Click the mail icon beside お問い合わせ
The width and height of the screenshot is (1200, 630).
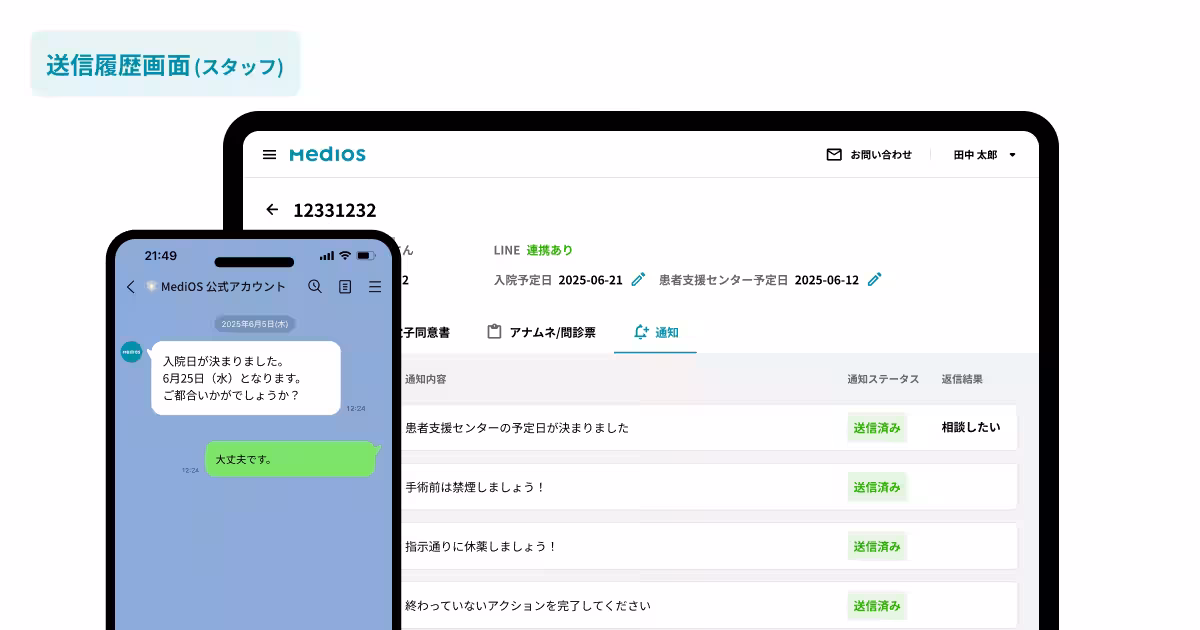(834, 154)
